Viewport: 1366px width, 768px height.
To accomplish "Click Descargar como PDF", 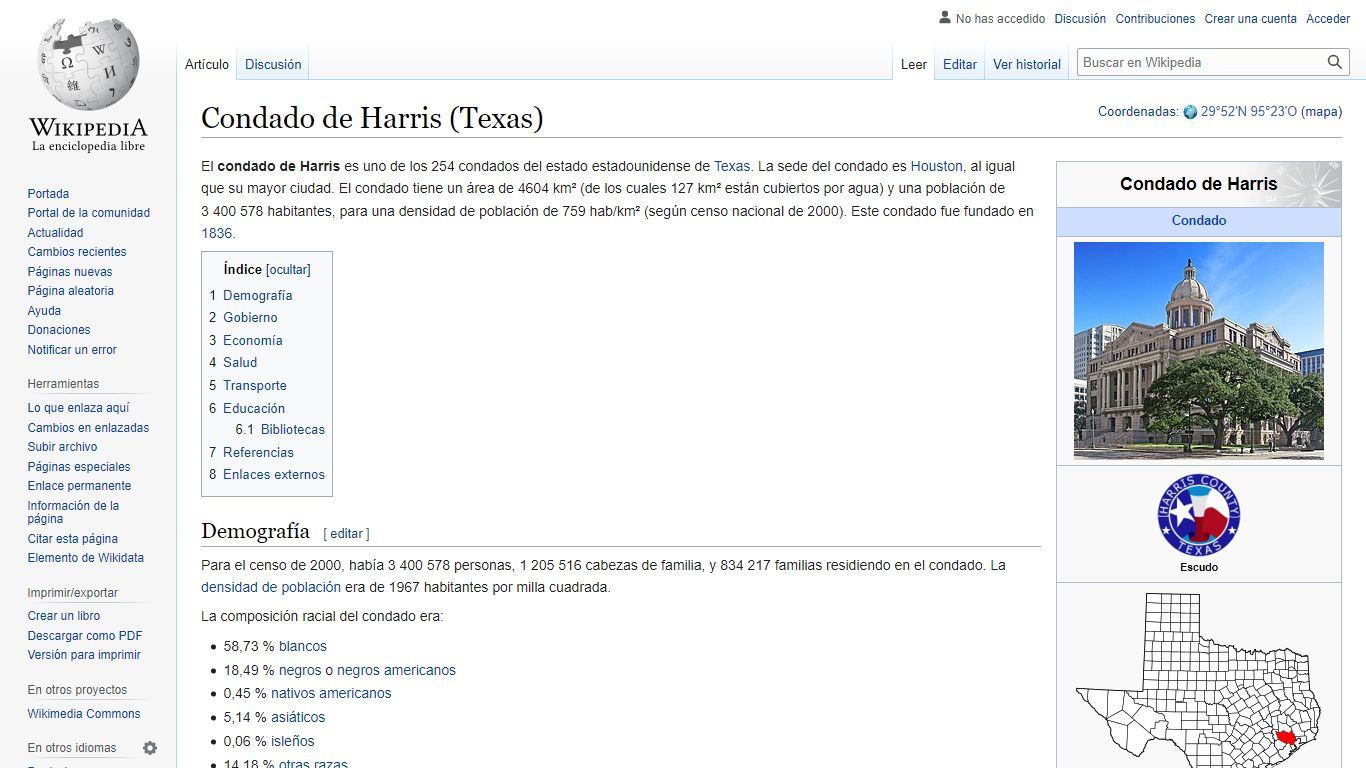I will [85, 636].
